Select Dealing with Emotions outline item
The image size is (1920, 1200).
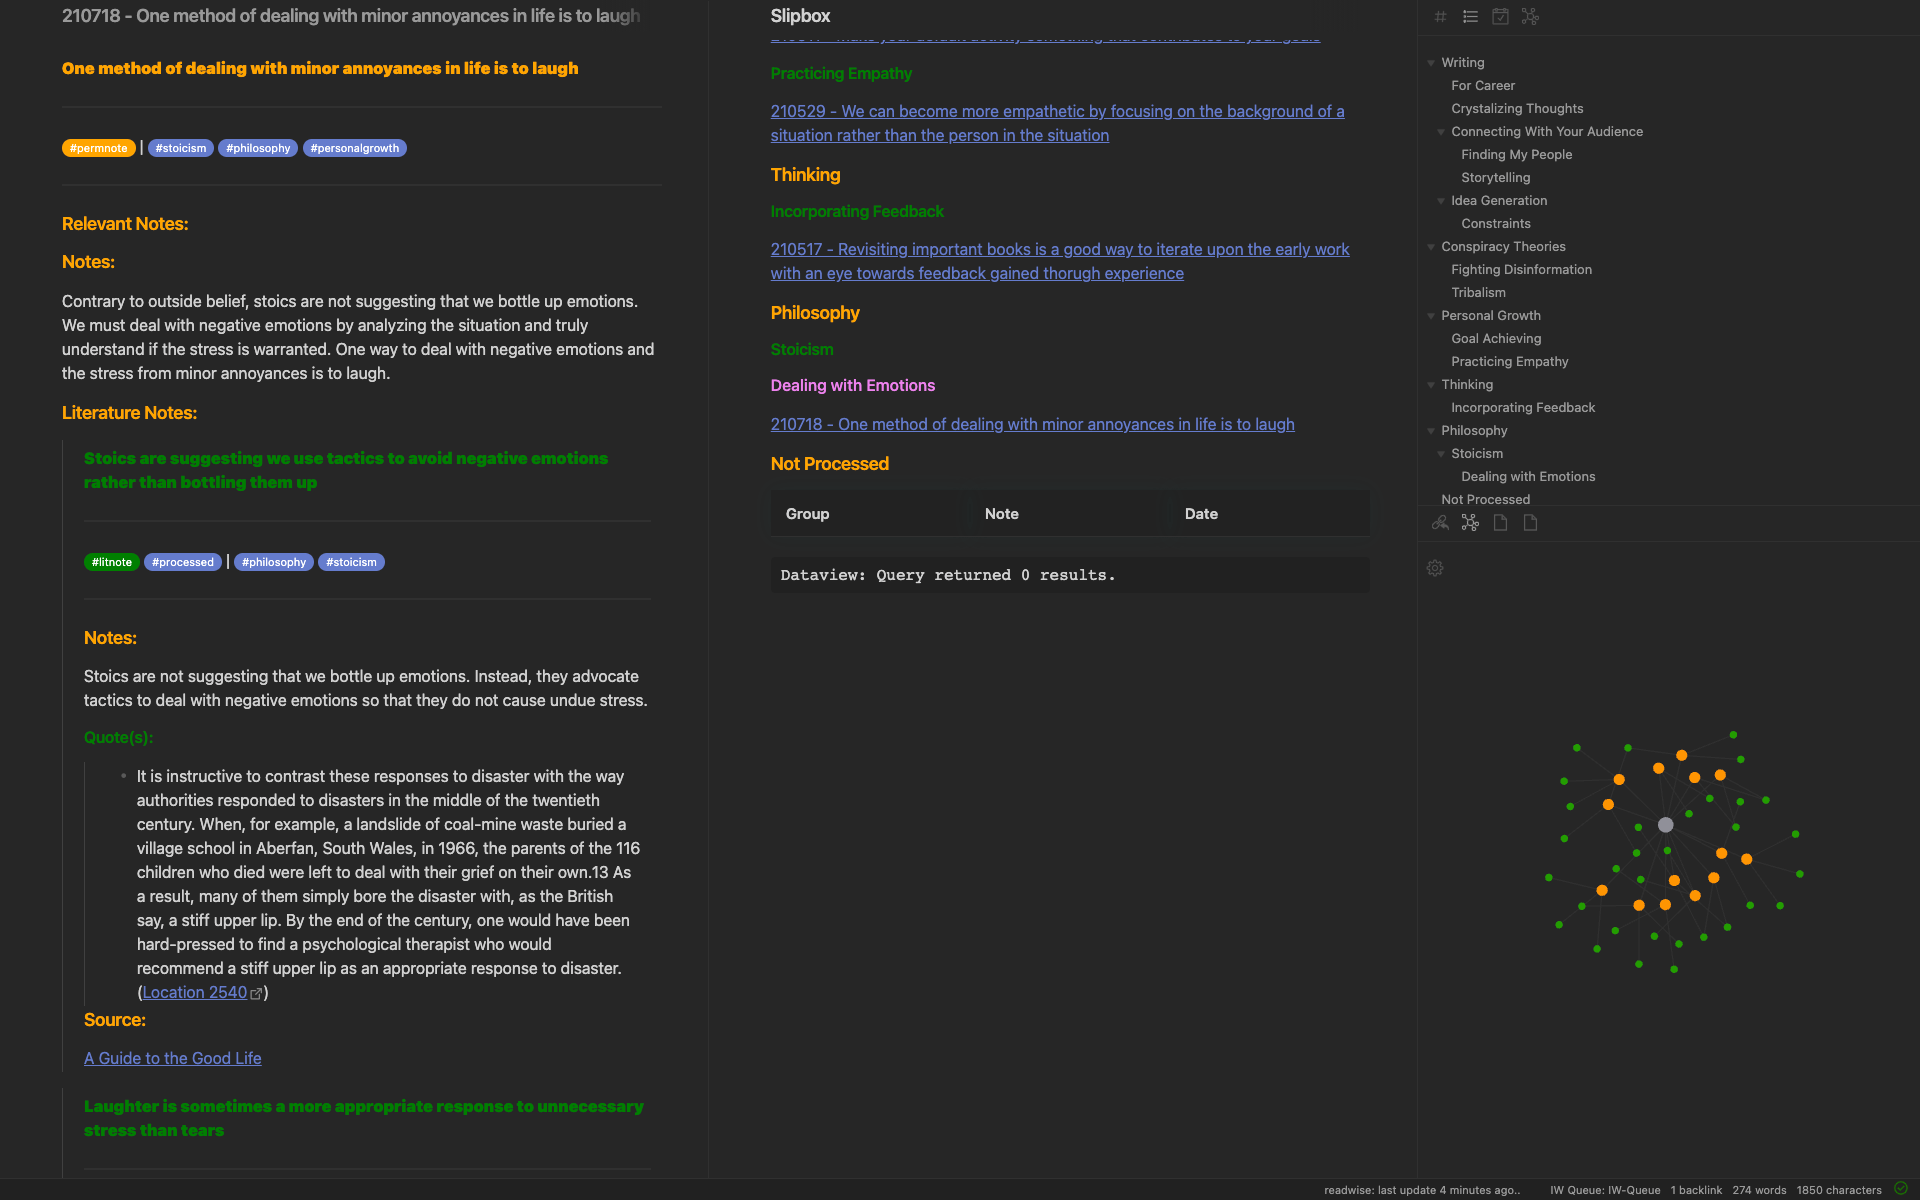pyautogui.click(x=1527, y=476)
